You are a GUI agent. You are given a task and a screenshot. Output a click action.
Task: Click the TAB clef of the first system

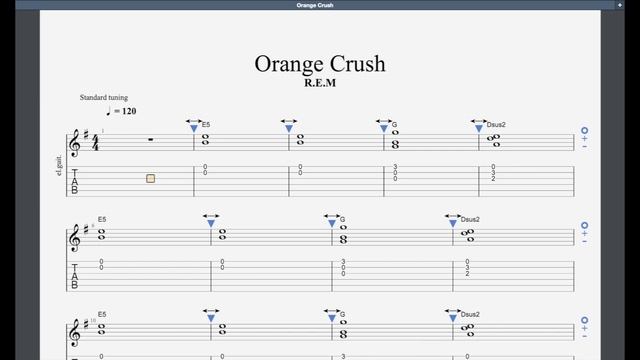(x=75, y=182)
